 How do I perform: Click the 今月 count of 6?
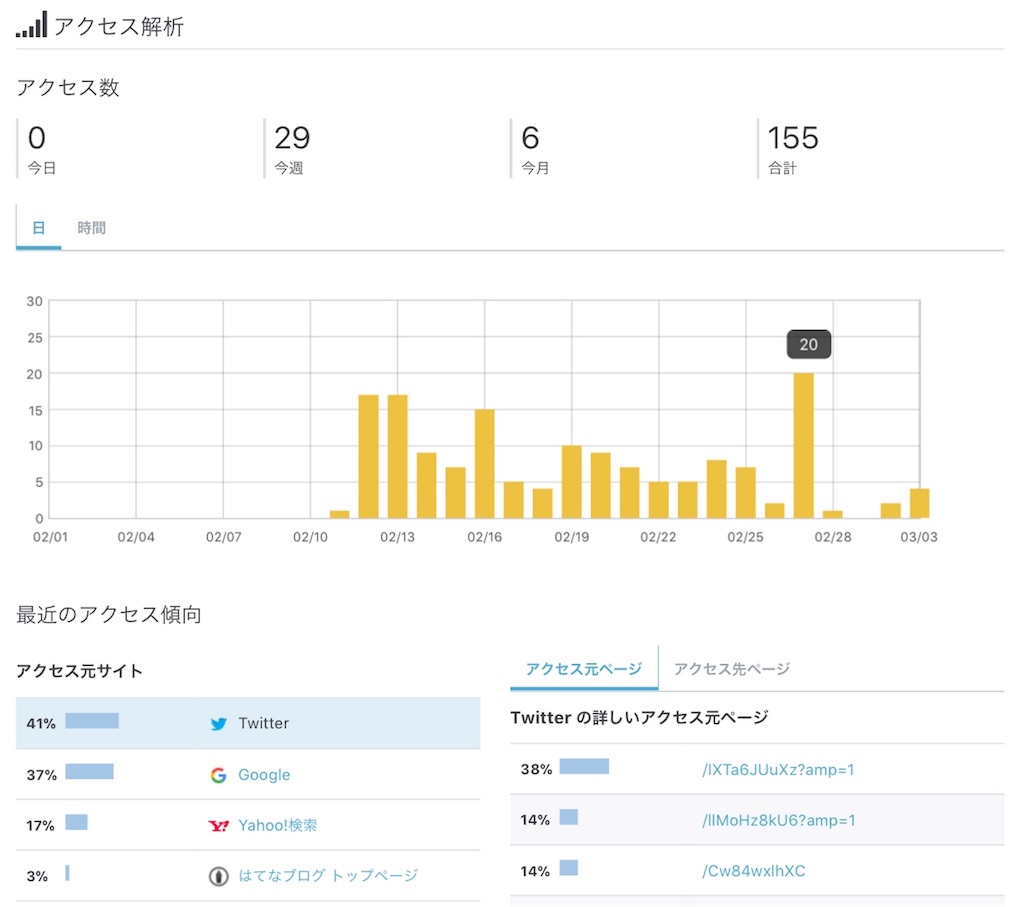pos(530,138)
